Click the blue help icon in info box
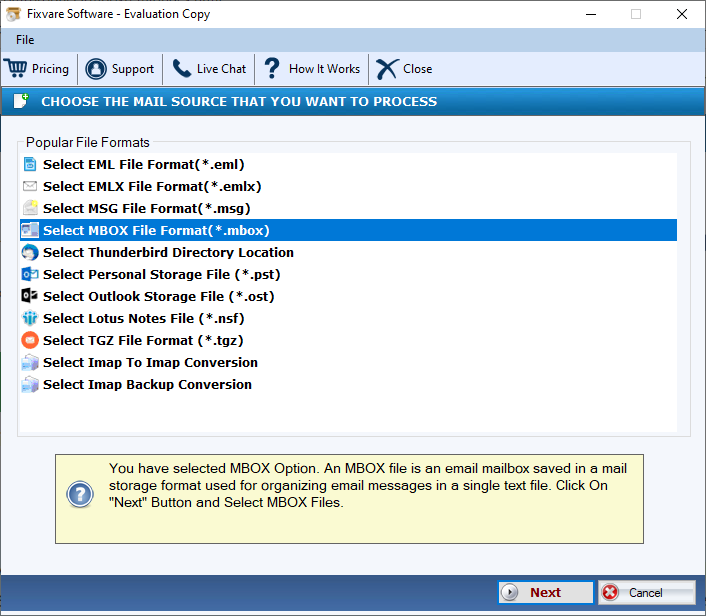This screenshot has height=616, width=706. (x=80, y=495)
